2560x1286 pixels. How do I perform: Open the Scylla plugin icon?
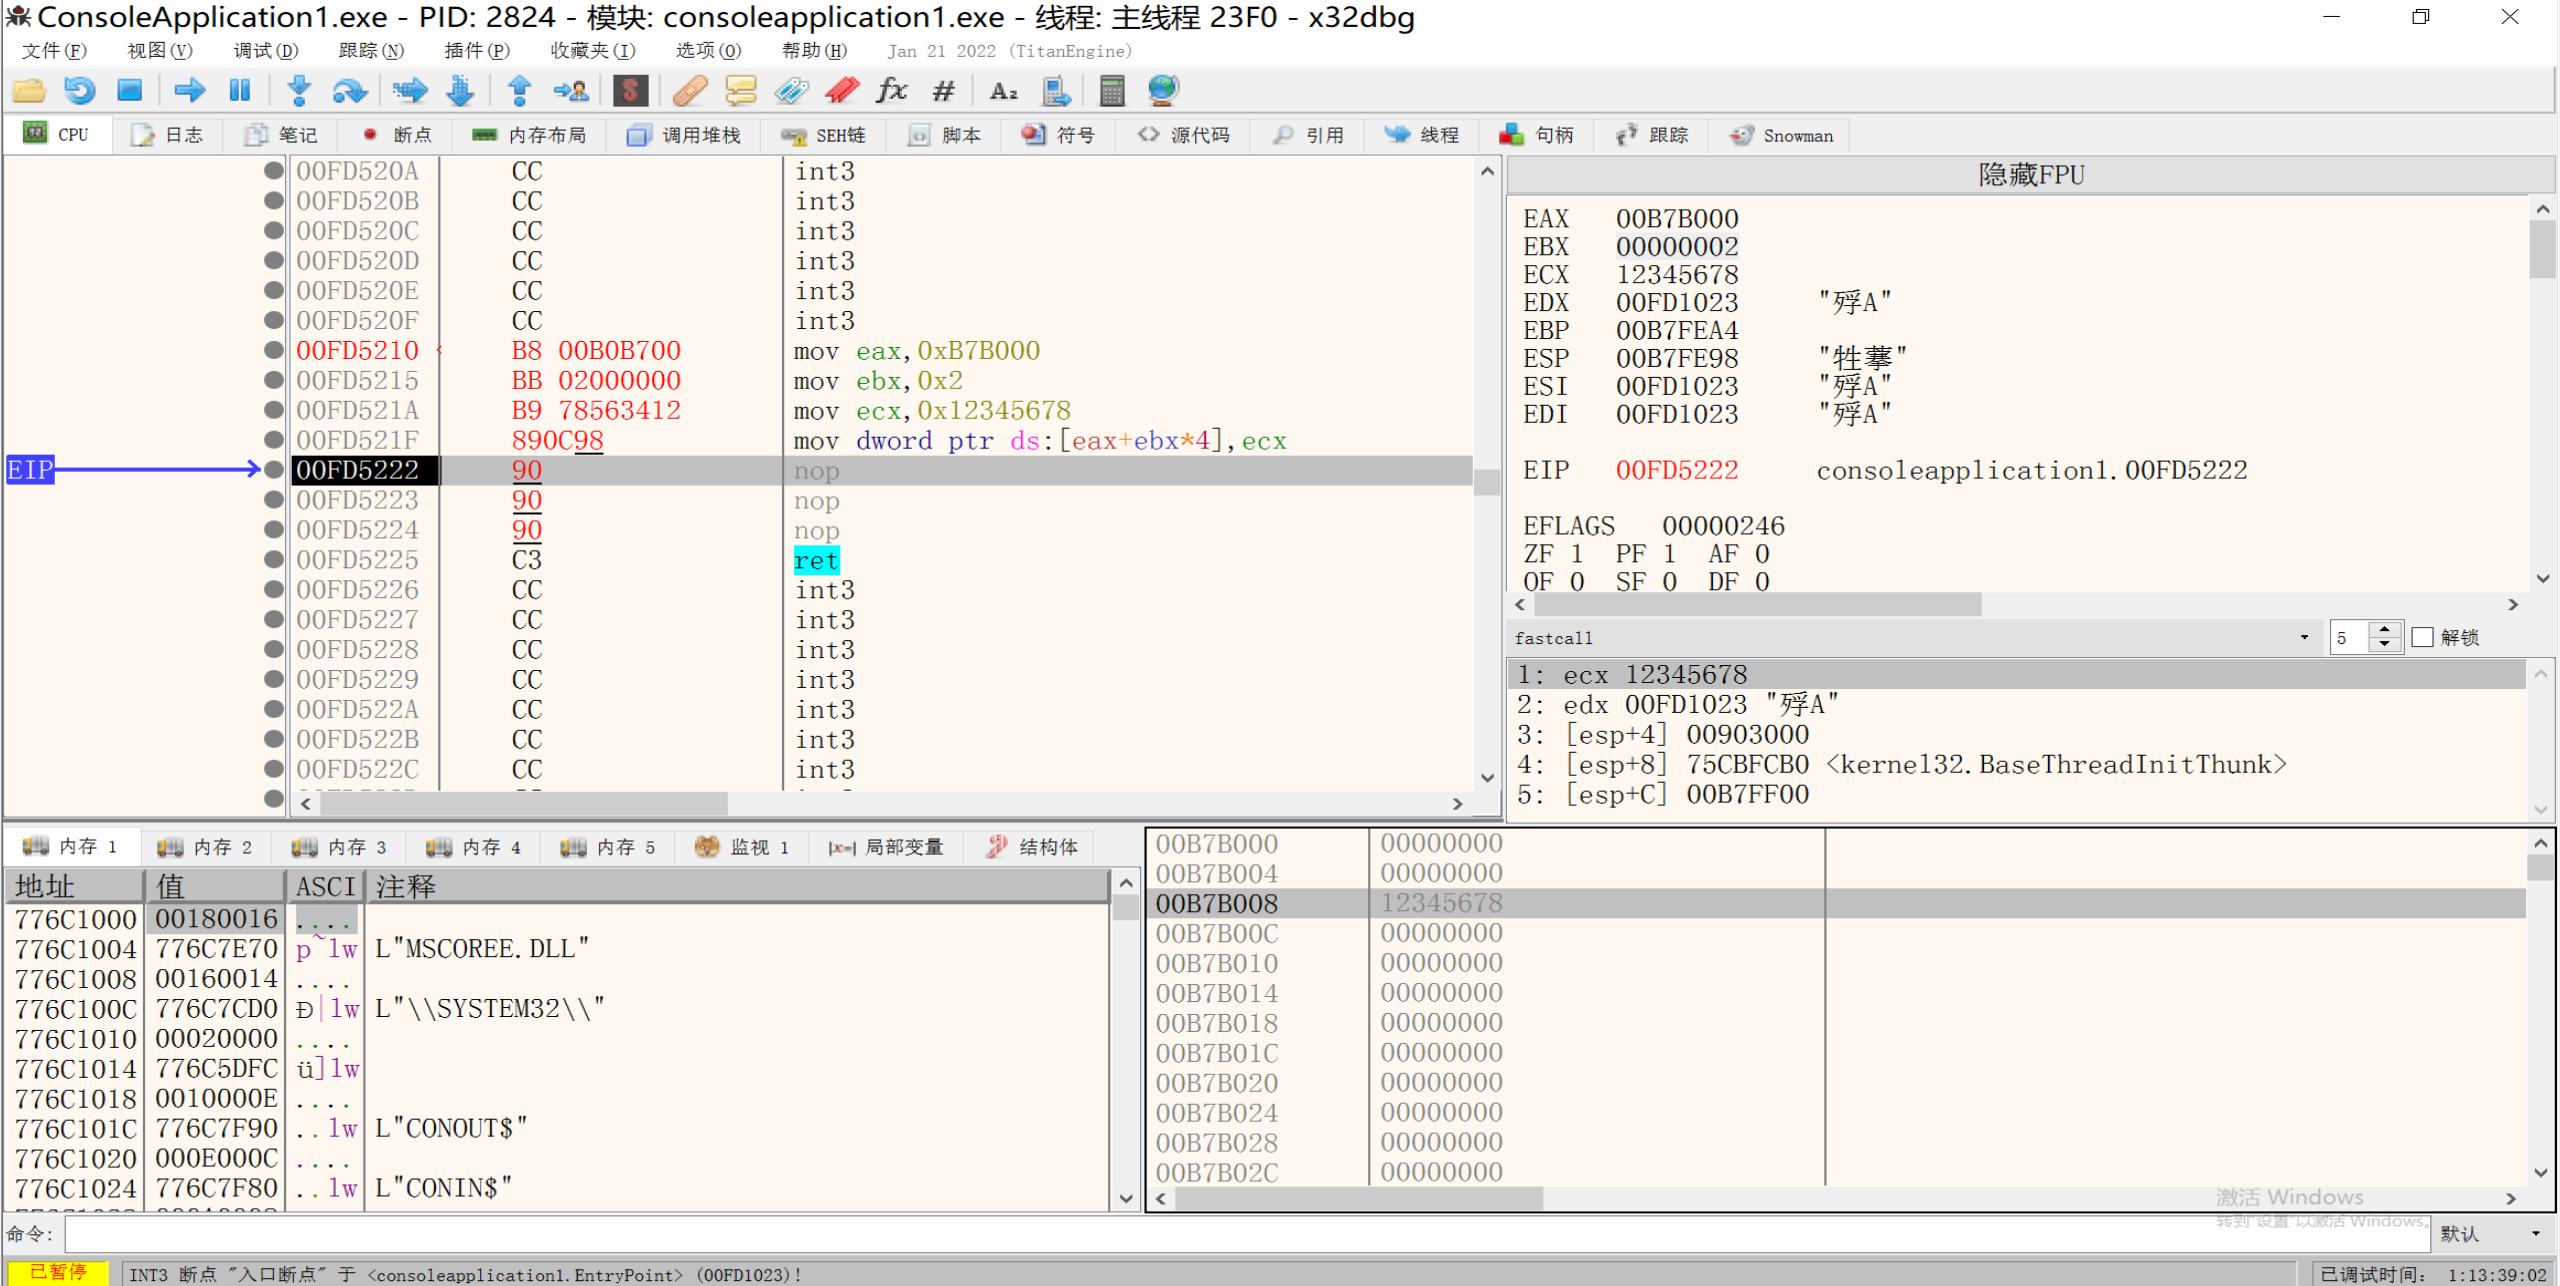pyautogui.click(x=630, y=91)
